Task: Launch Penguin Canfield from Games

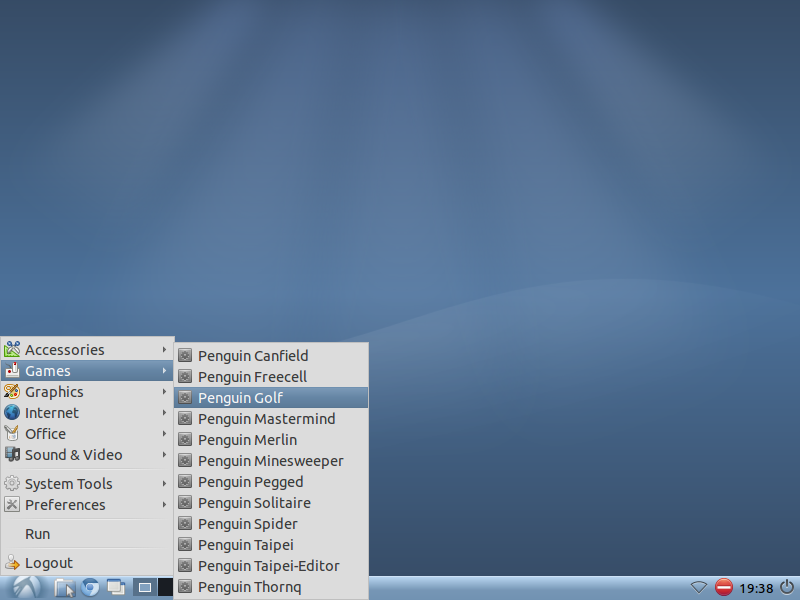Action: coord(271,356)
